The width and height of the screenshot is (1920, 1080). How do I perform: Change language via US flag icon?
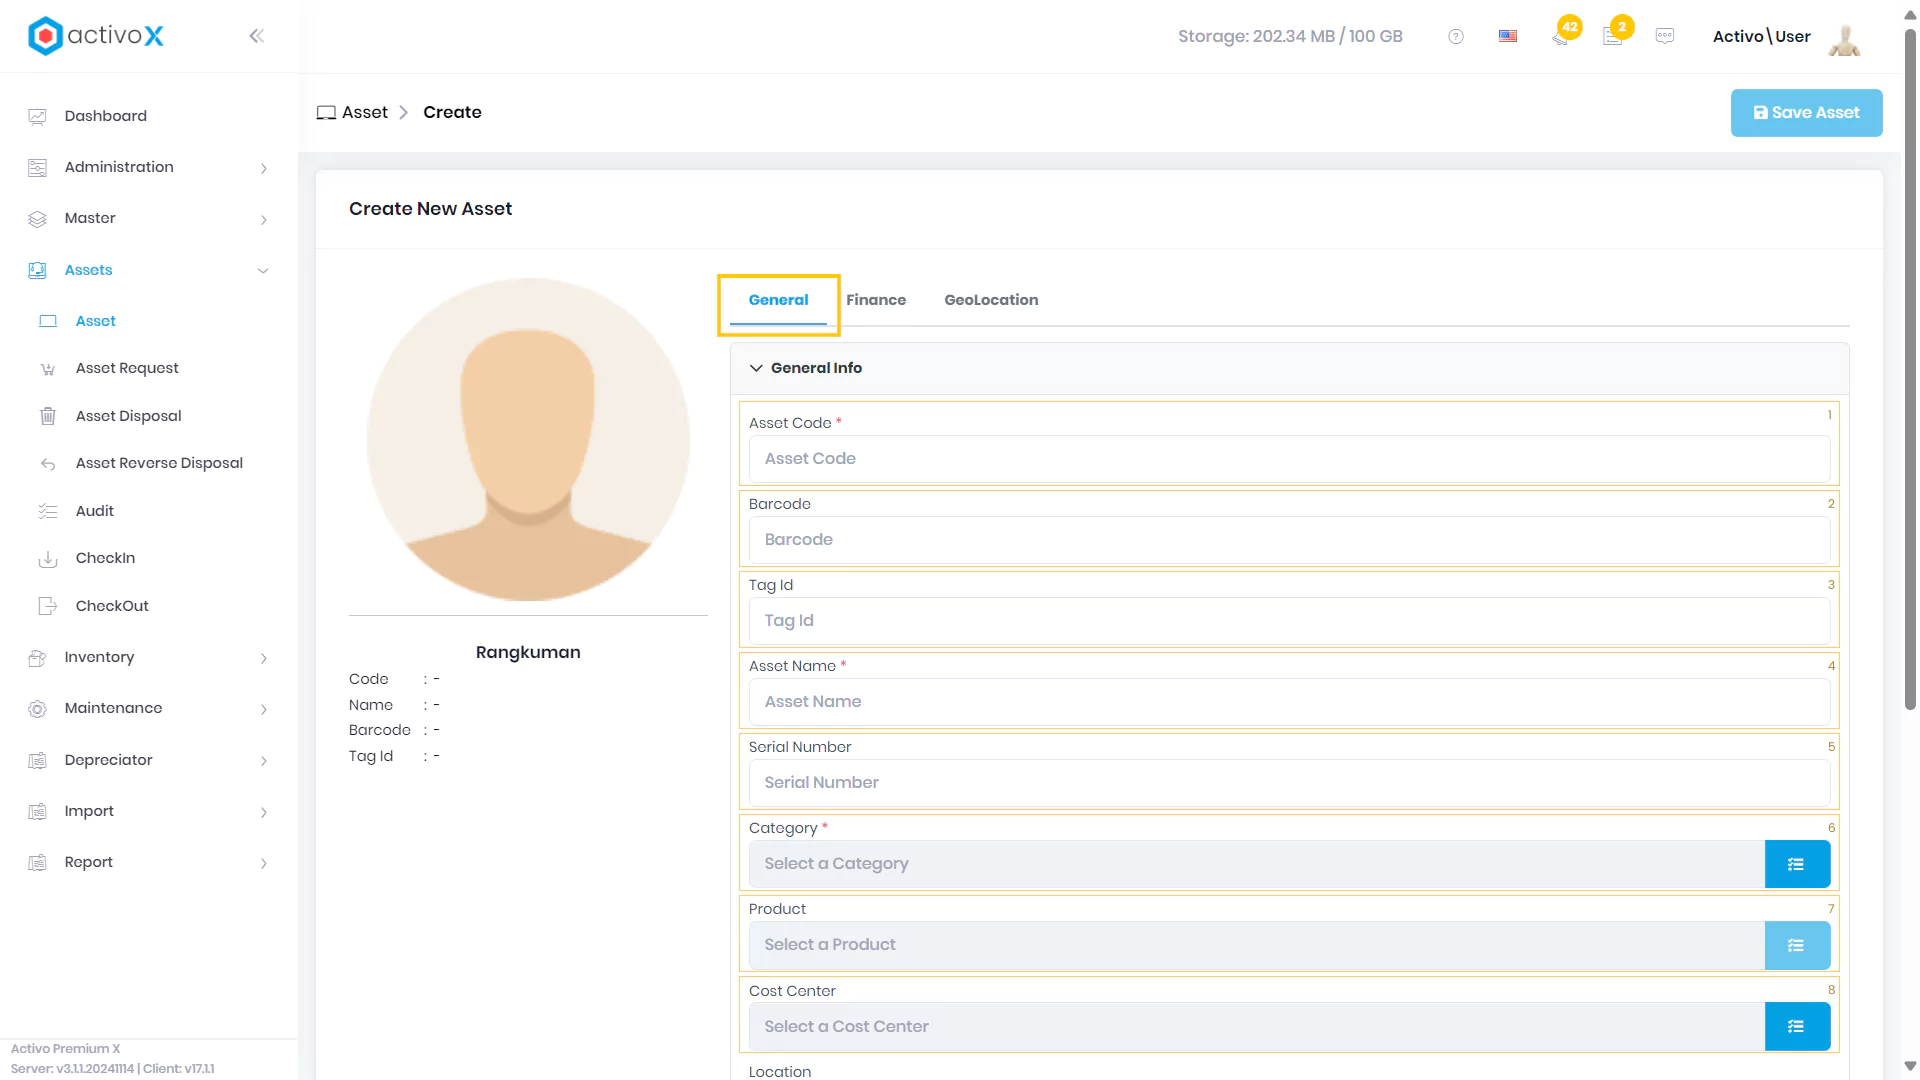[x=1508, y=36]
